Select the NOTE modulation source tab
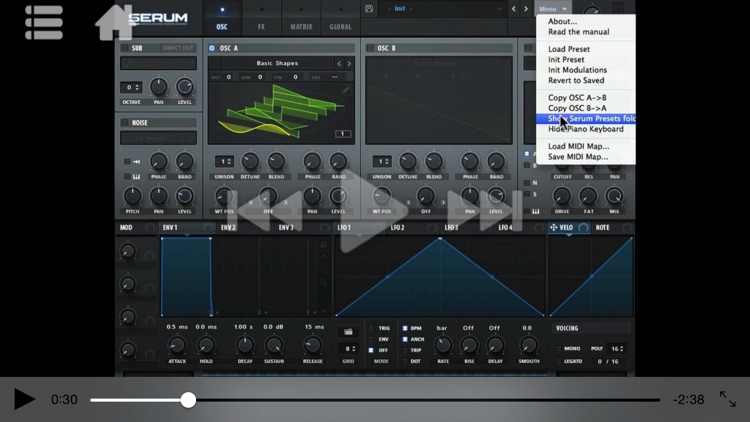The width and height of the screenshot is (750, 422). click(x=603, y=228)
